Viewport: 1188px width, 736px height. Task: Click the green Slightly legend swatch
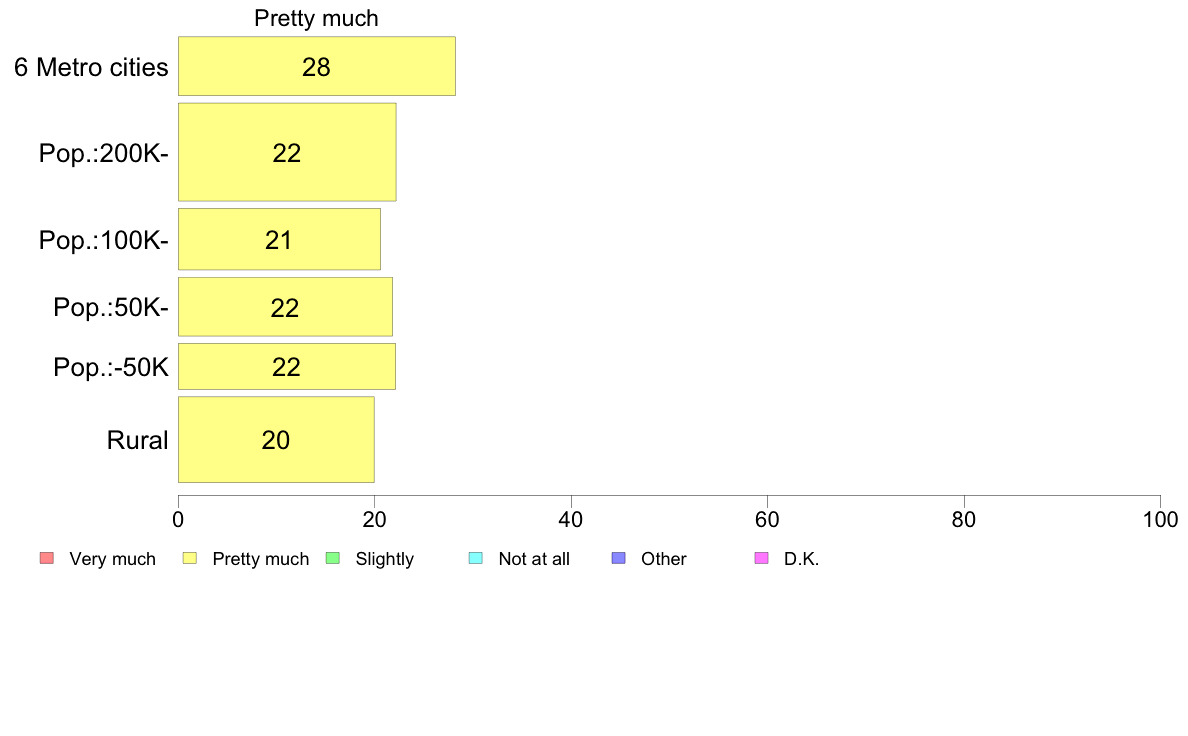pyautogui.click(x=333, y=559)
